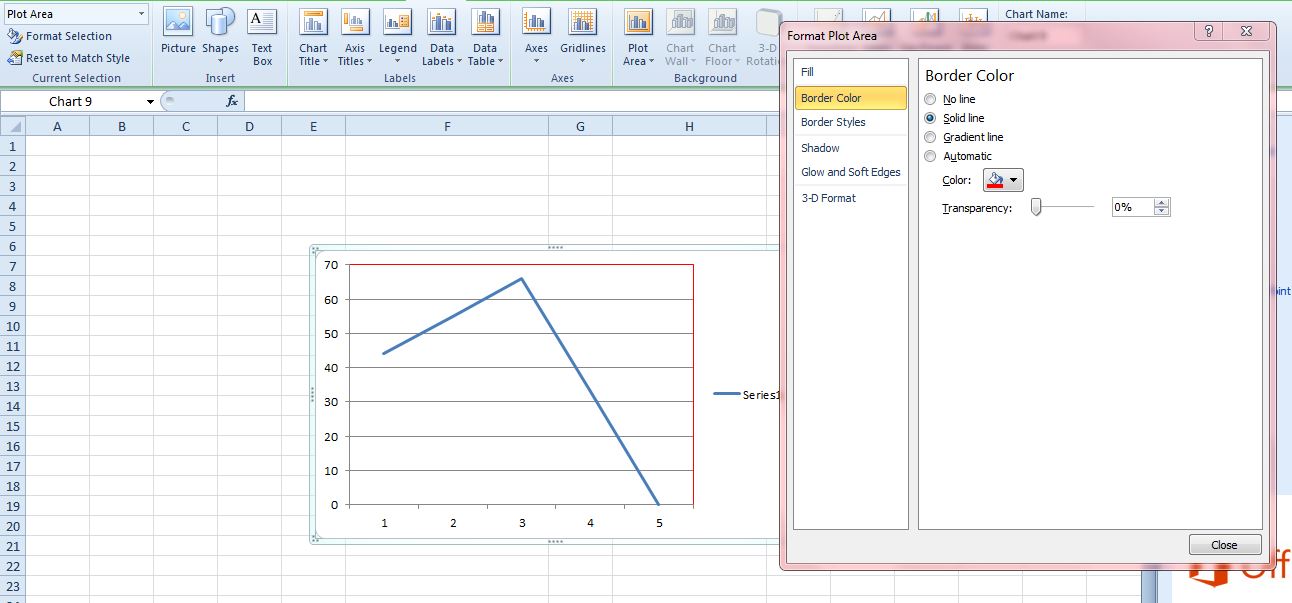Enable the Gradient line option
Image resolution: width=1292 pixels, height=603 pixels.
pyautogui.click(x=930, y=137)
